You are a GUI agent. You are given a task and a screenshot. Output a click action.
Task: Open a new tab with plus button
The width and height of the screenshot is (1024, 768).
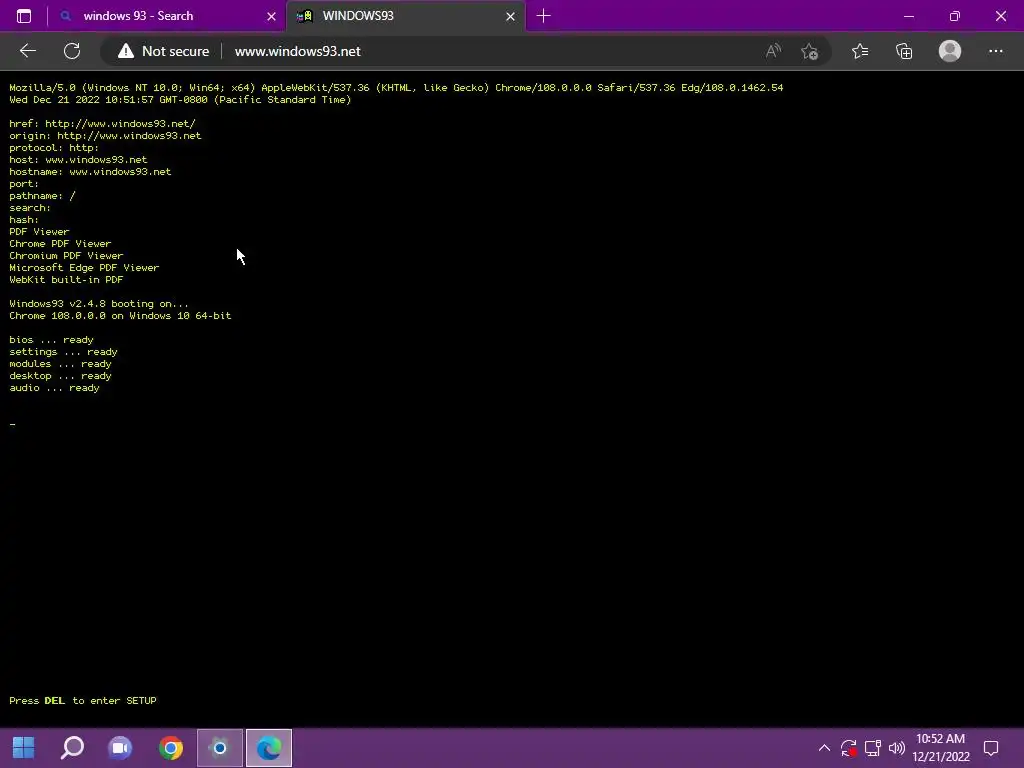[543, 16]
